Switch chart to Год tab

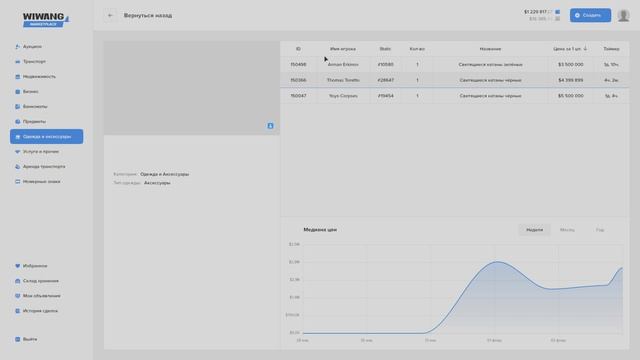coord(600,230)
